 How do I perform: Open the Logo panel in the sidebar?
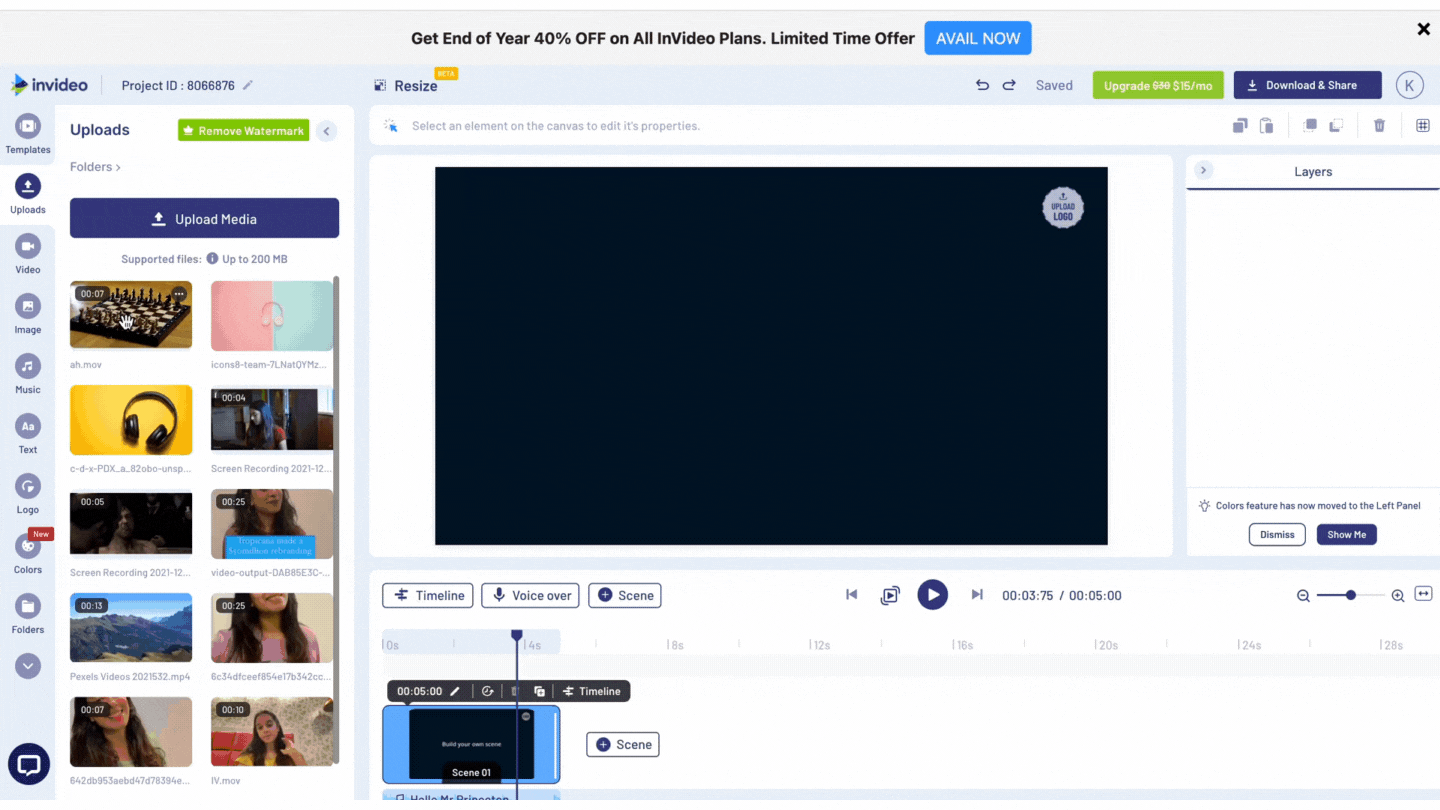[28, 494]
